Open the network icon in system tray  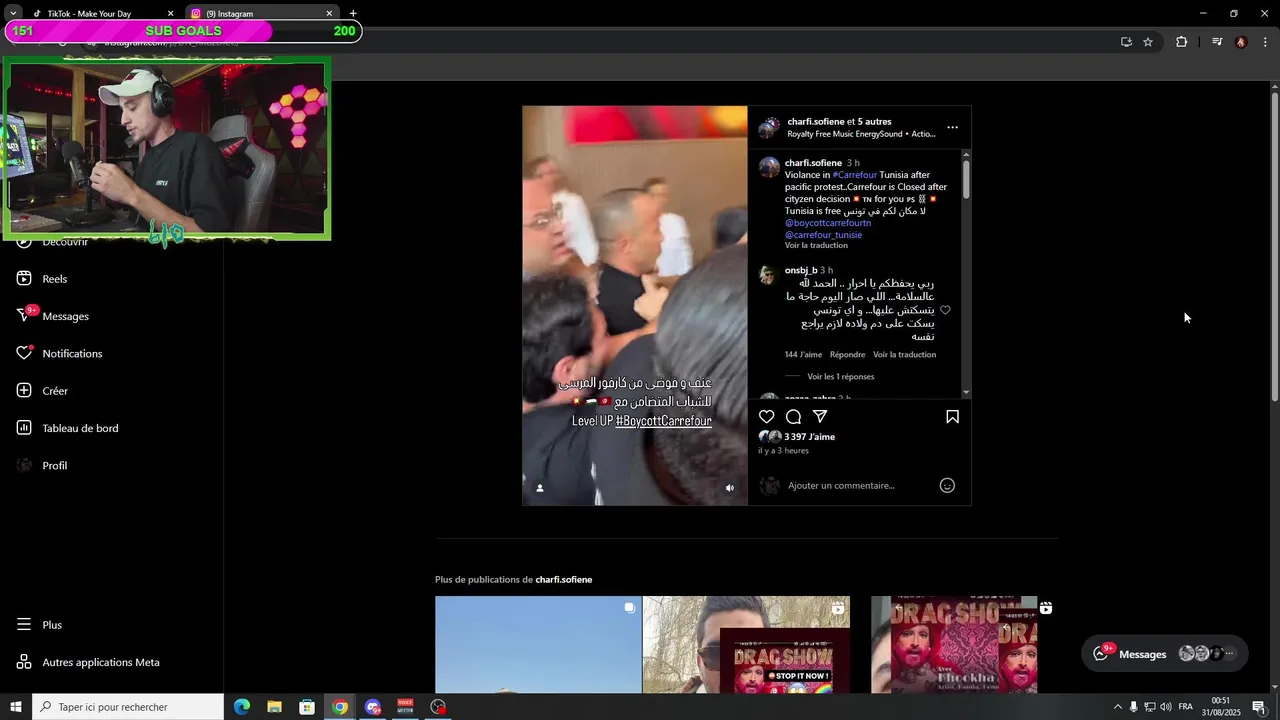(x=1150, y=707)
